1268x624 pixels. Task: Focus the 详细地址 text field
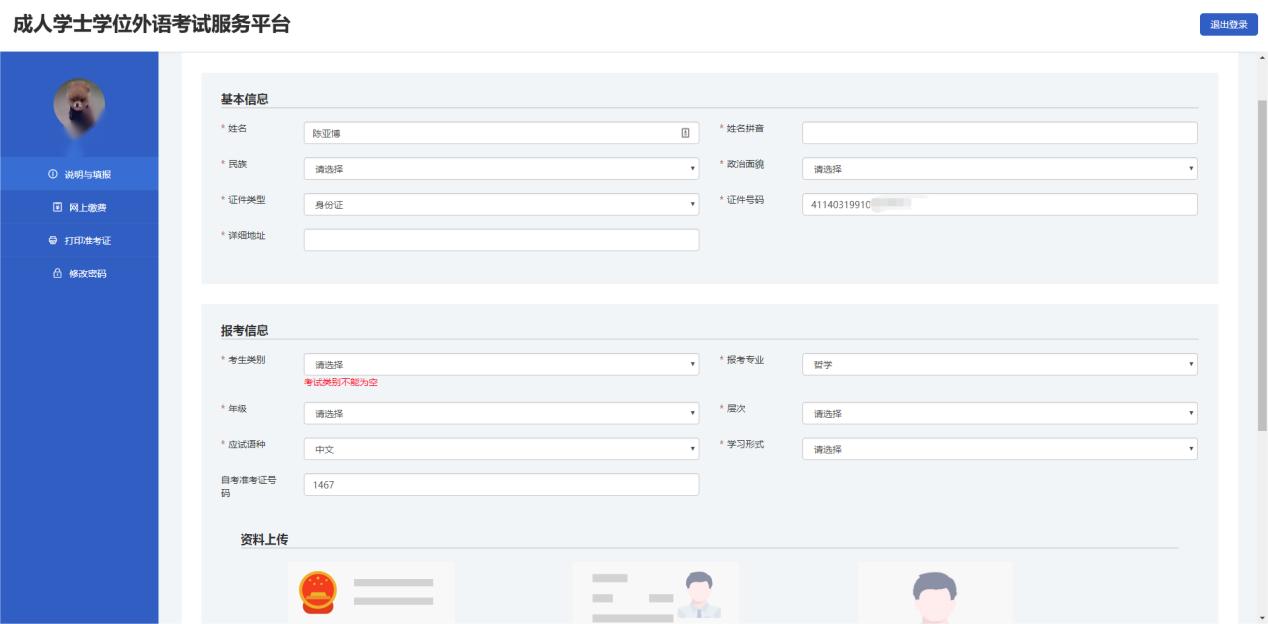click(501, 240)
